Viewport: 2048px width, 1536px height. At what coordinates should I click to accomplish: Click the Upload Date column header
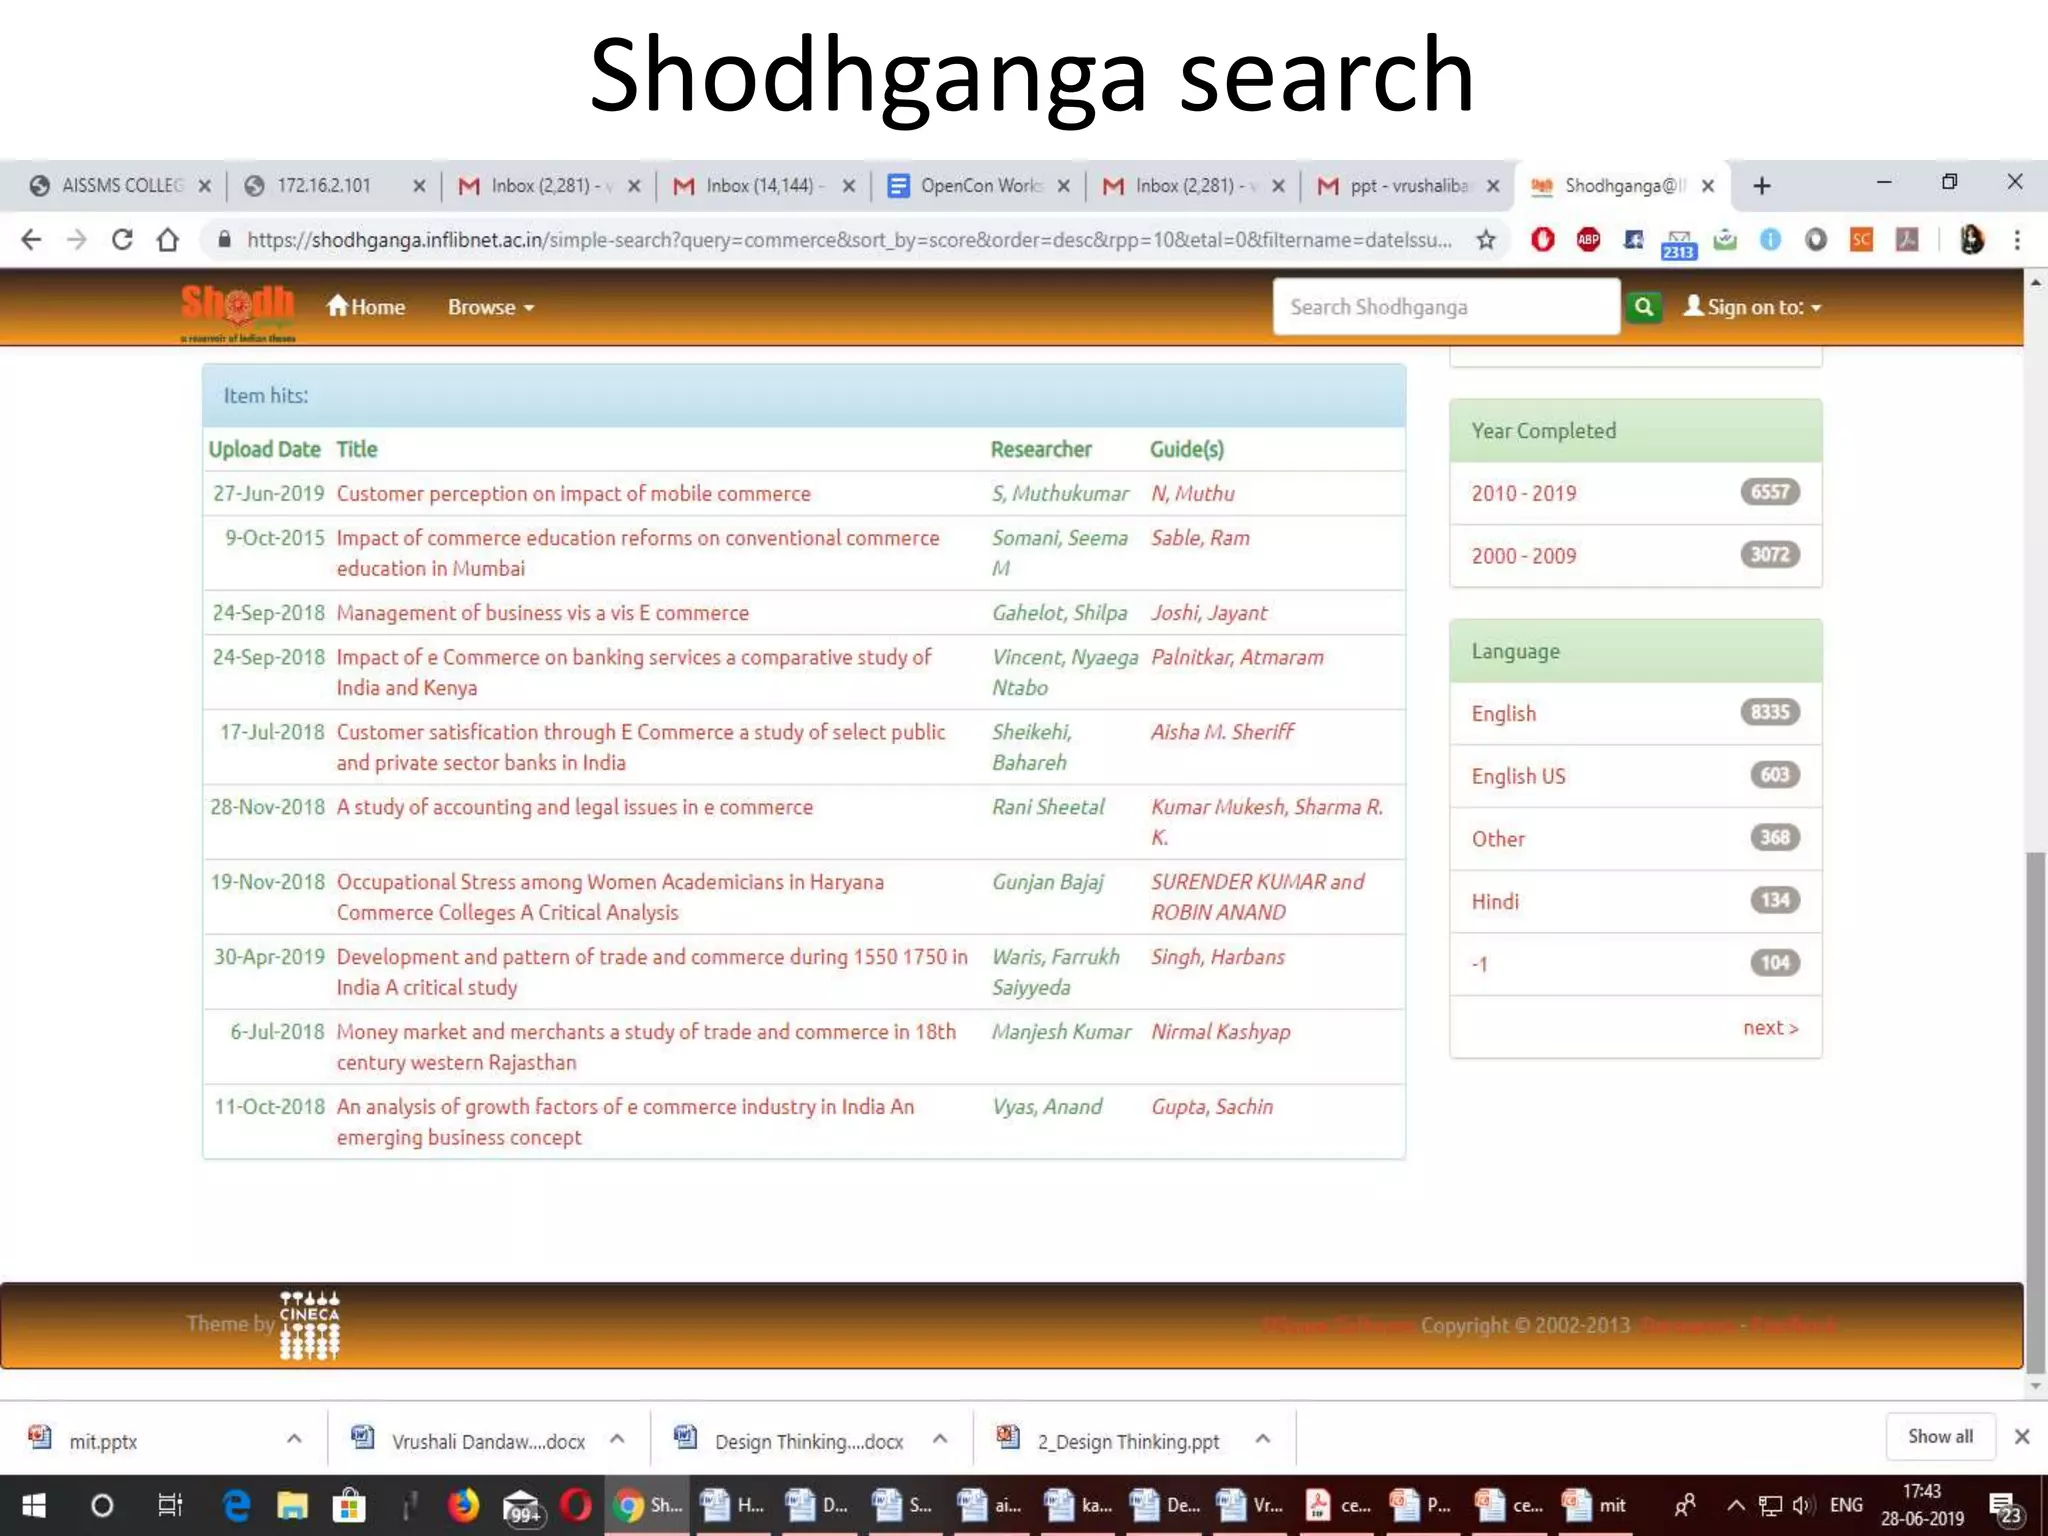[x=264, y=450]
